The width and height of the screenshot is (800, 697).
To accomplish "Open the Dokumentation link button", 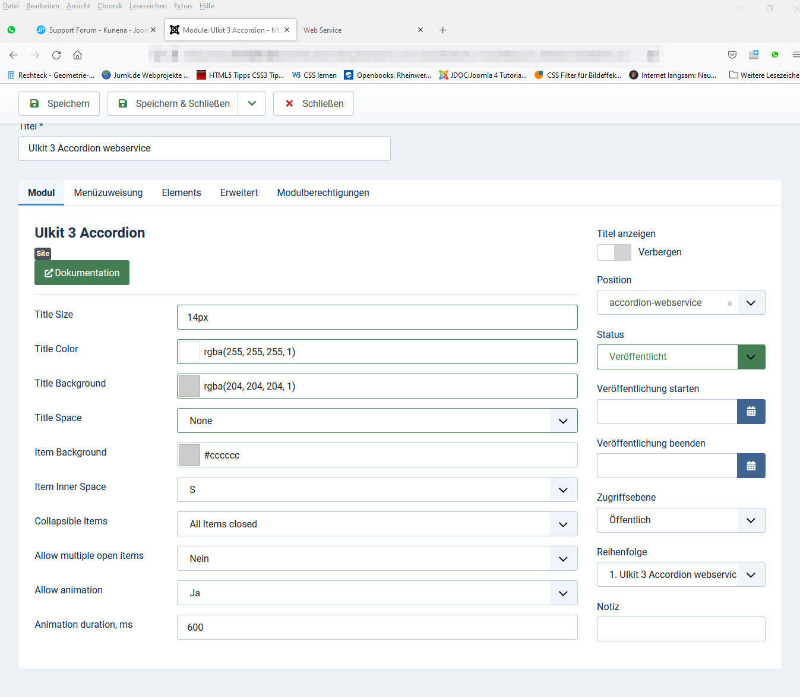I will 82,272.
